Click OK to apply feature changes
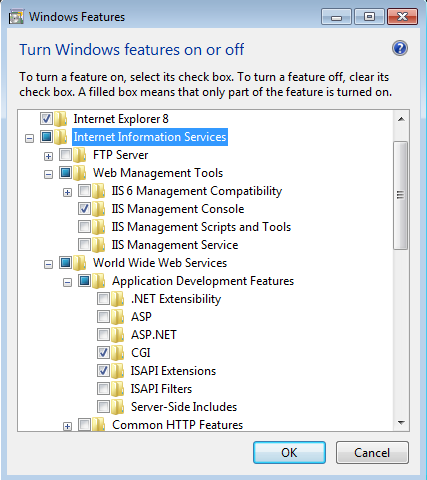 click(289, 452)
